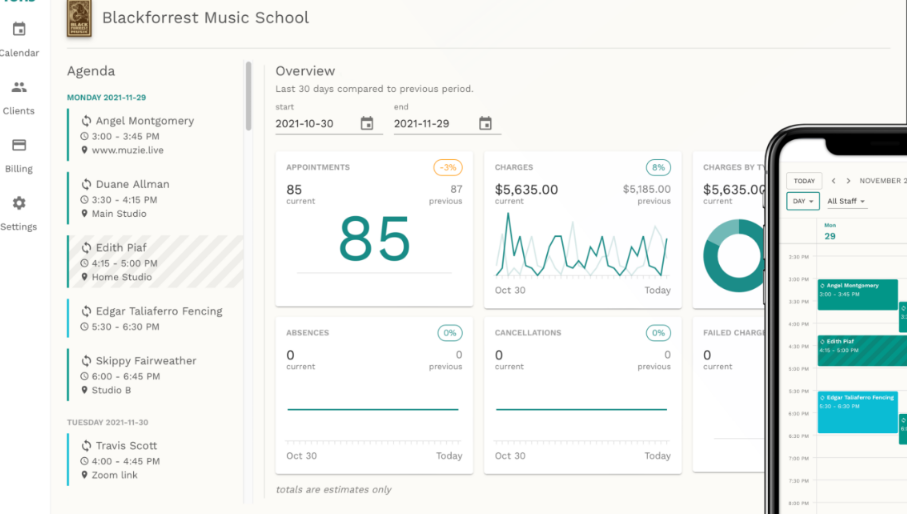Click the -3% badge on Appointments card

pyautogui.click(x=448, y=168)
